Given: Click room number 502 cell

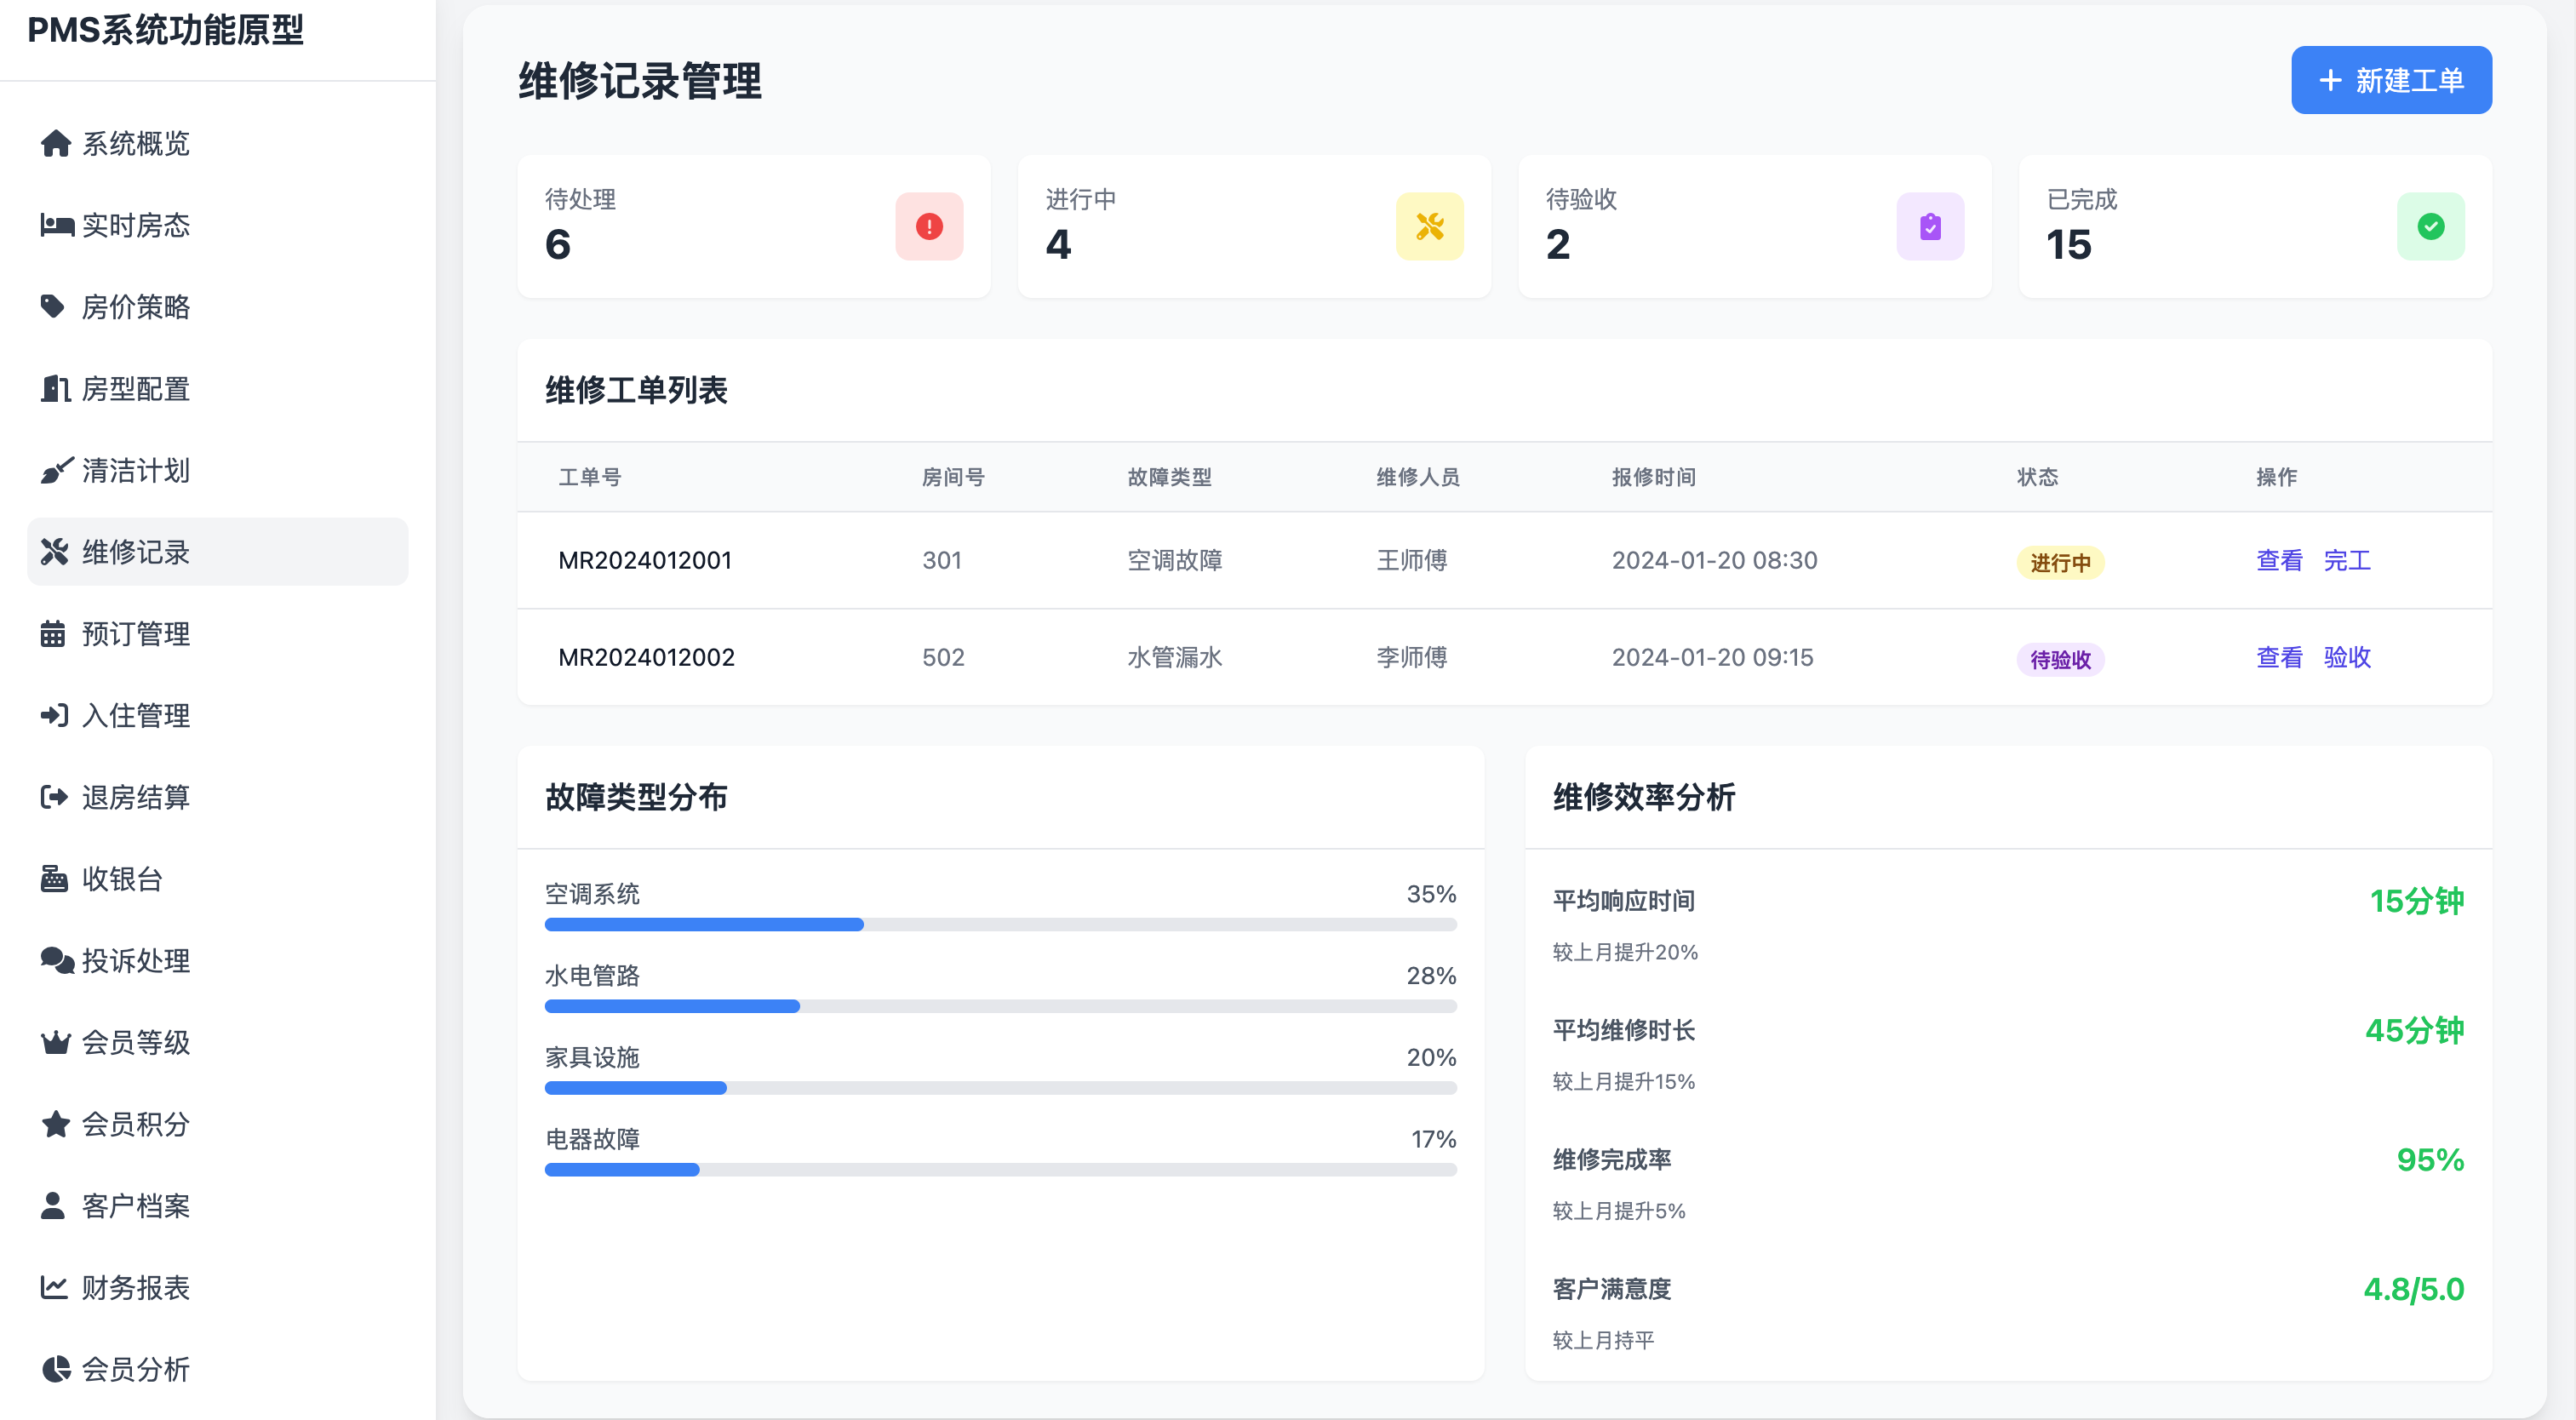Looking at the screenshot, I should [943, 658].
